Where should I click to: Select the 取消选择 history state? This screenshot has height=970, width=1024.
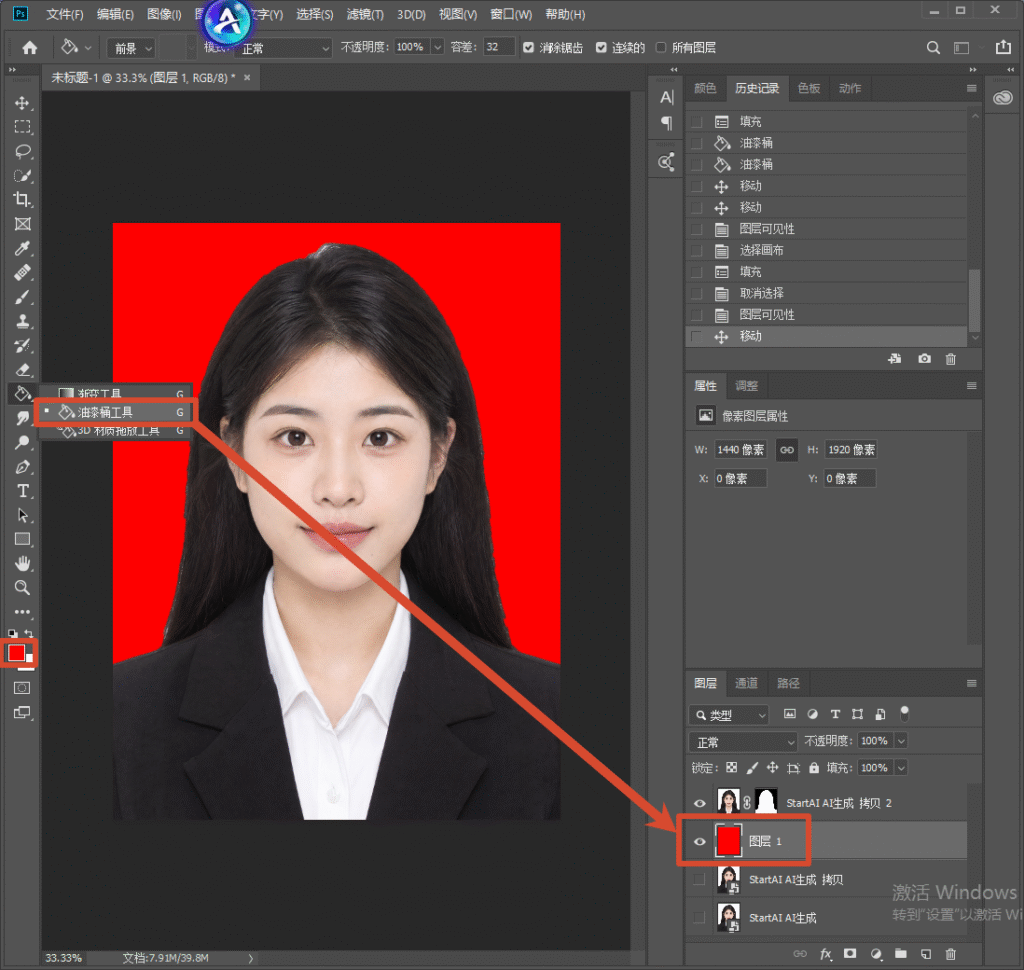827,293
